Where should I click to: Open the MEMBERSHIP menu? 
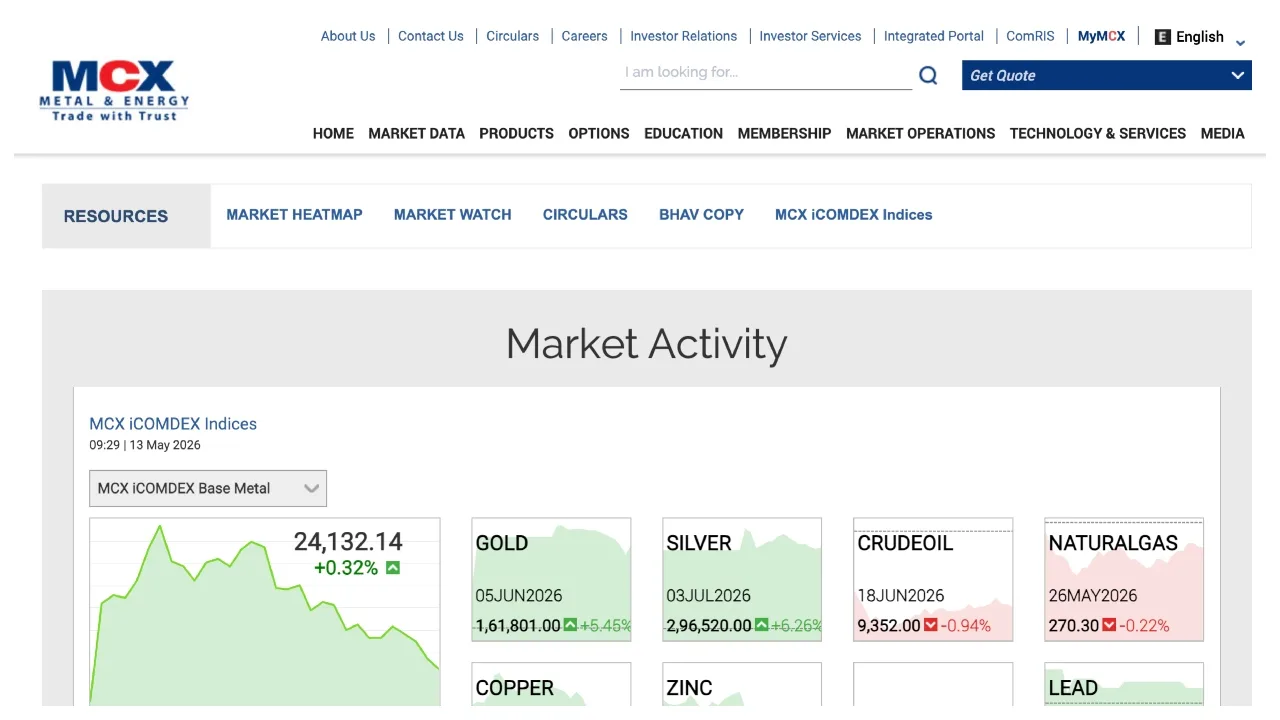click(x=784, y=133)
